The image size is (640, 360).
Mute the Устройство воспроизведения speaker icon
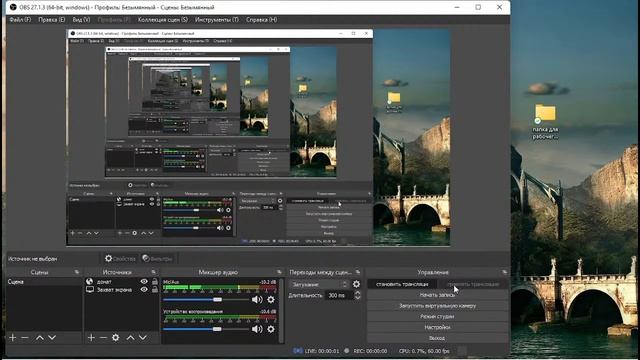(257, 329)
